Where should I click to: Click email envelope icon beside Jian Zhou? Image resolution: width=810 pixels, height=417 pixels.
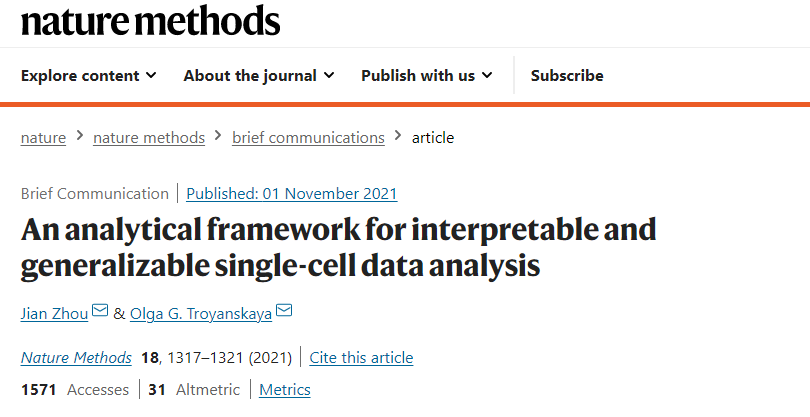pyautogui.click(x=100, y=312)
